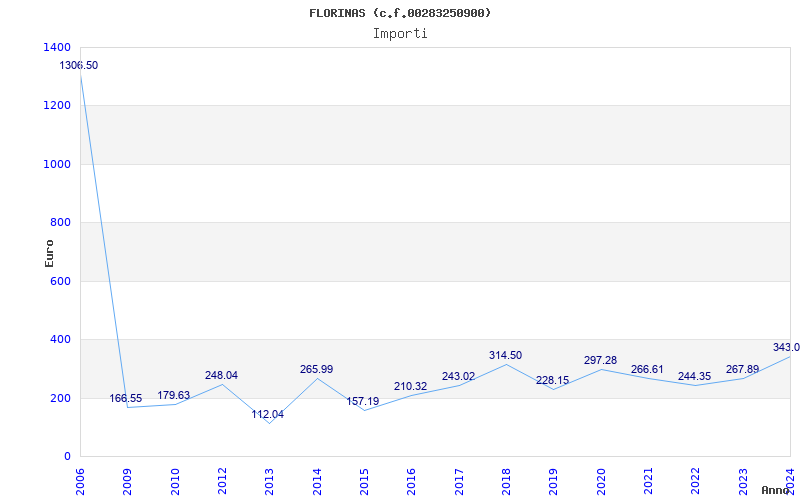Select the 297.28 data label
800x500 pixels.
(601, 361)
